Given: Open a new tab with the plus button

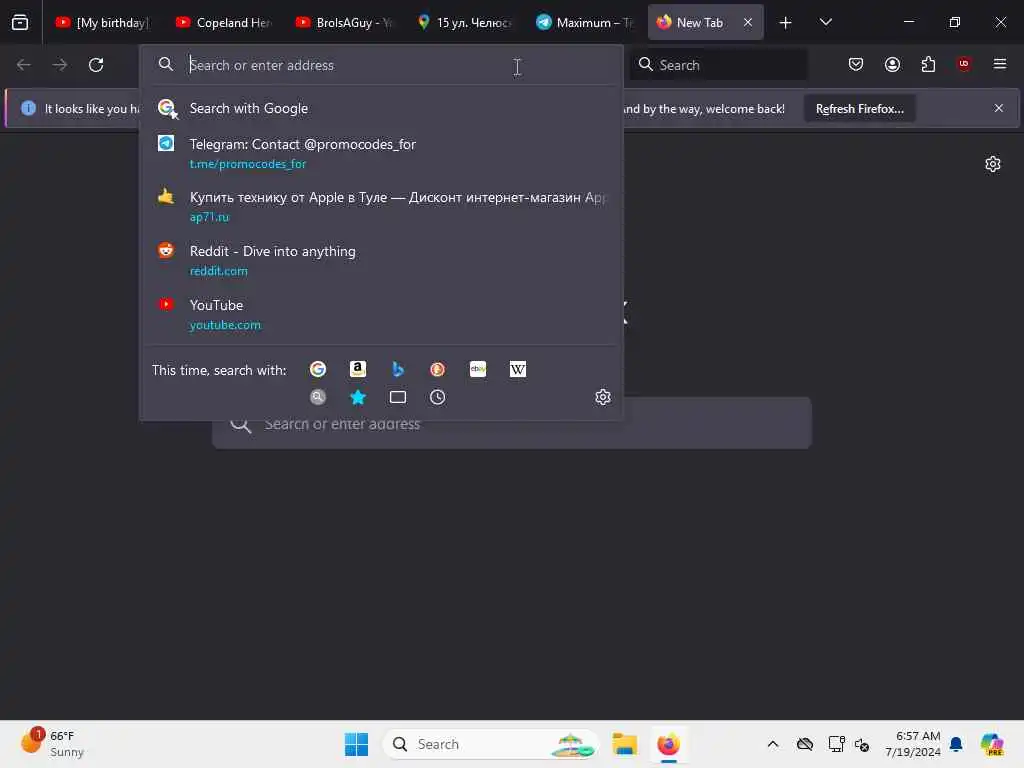Looking at the screenshot, I should (x=786, y=23).
